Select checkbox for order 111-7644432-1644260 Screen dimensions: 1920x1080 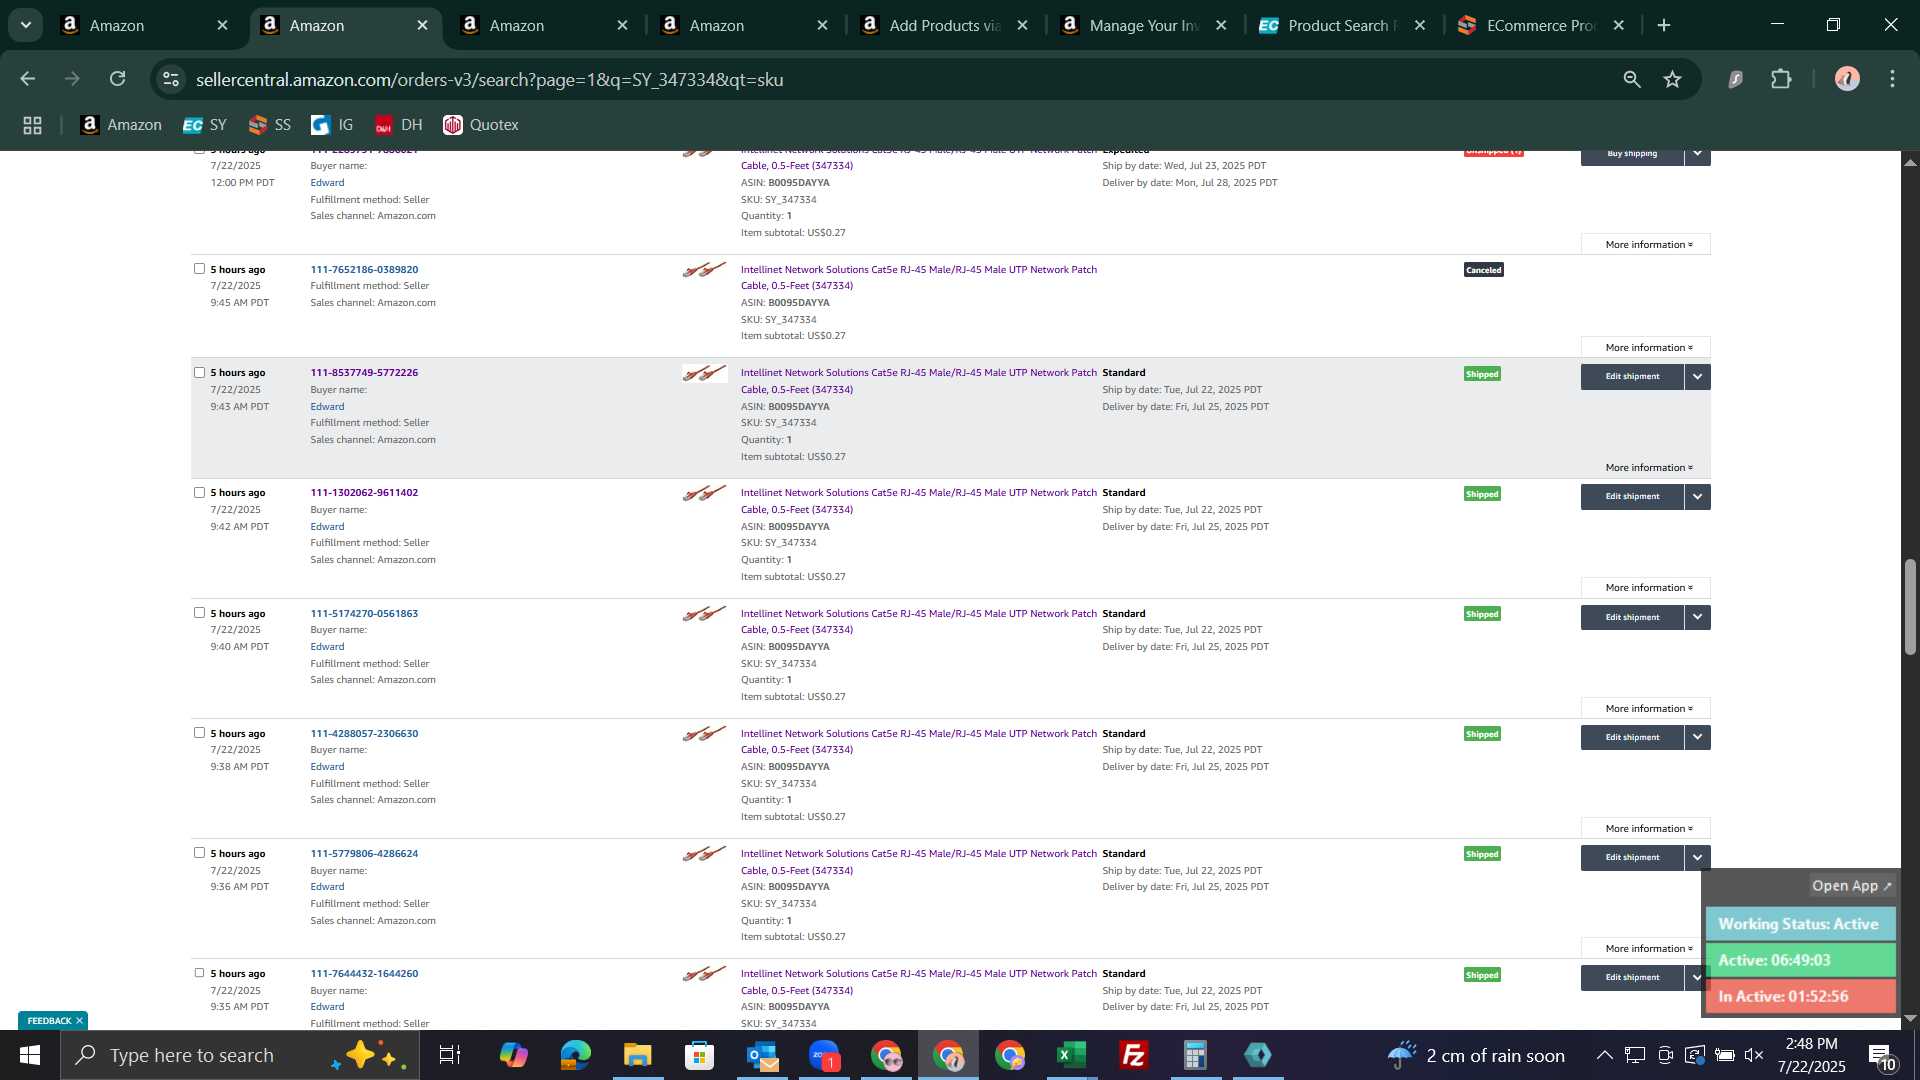click(x=199, y=973)
